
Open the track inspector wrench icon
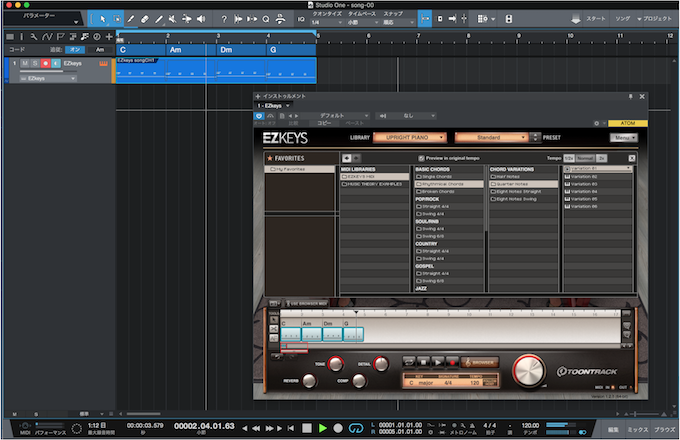(34, 37)
